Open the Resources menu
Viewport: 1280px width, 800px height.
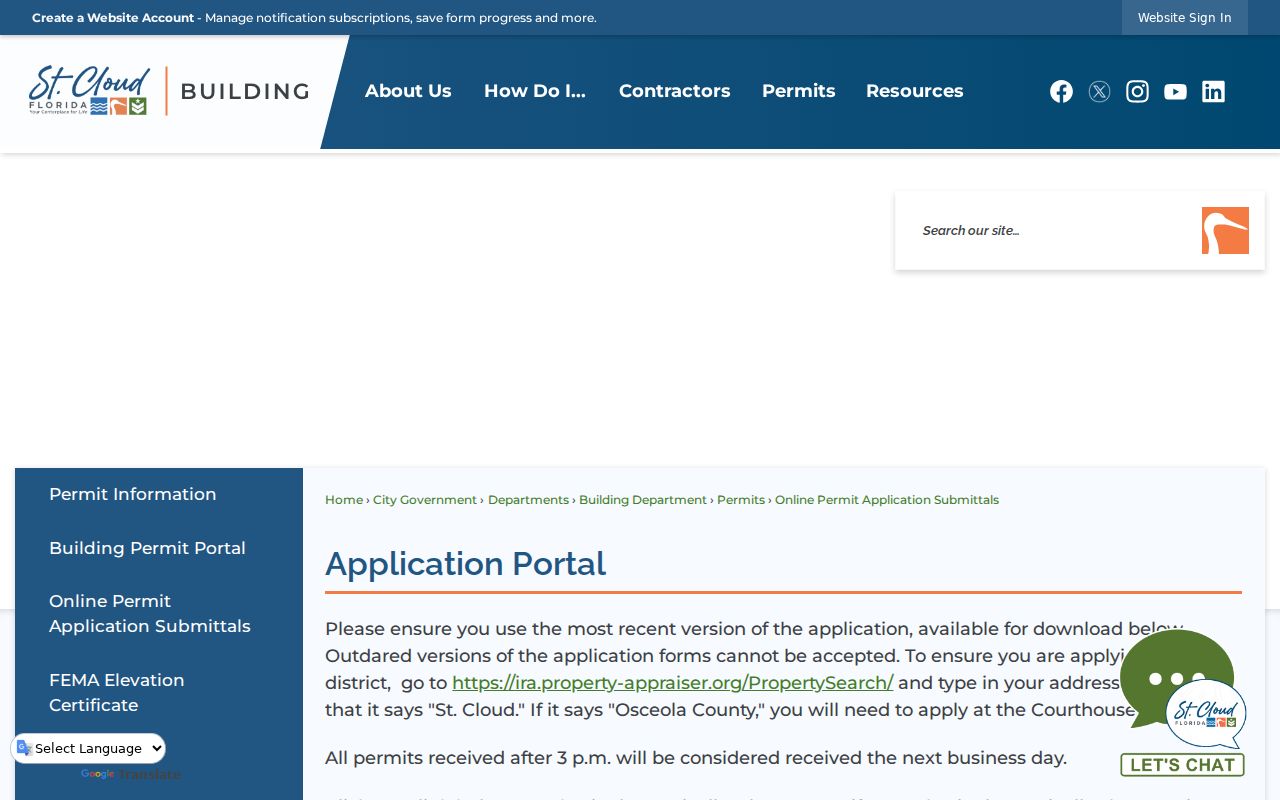914,91
